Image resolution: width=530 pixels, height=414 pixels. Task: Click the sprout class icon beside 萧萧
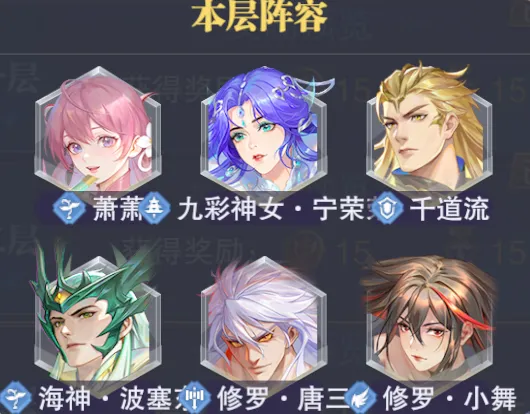point(70,208)
